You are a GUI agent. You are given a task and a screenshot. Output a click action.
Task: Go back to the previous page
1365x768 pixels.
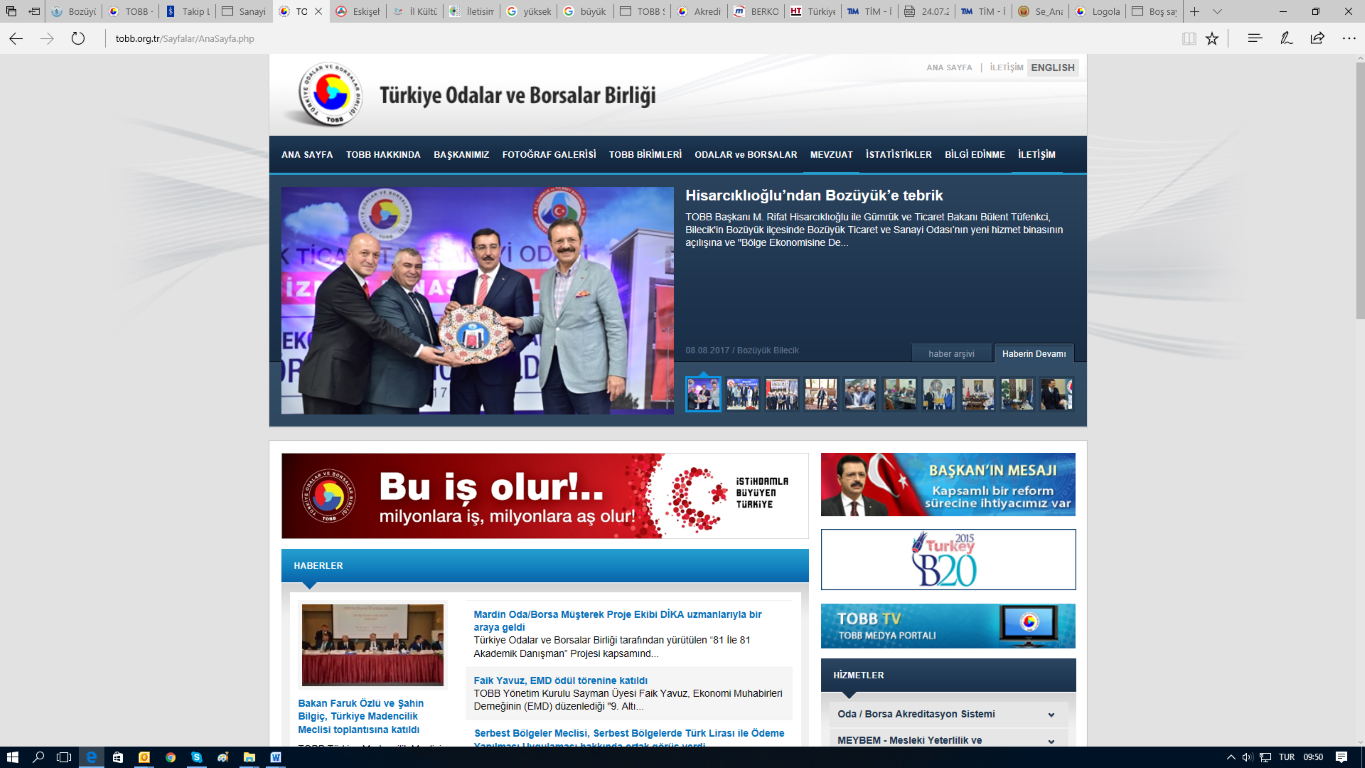pos(16,38)
